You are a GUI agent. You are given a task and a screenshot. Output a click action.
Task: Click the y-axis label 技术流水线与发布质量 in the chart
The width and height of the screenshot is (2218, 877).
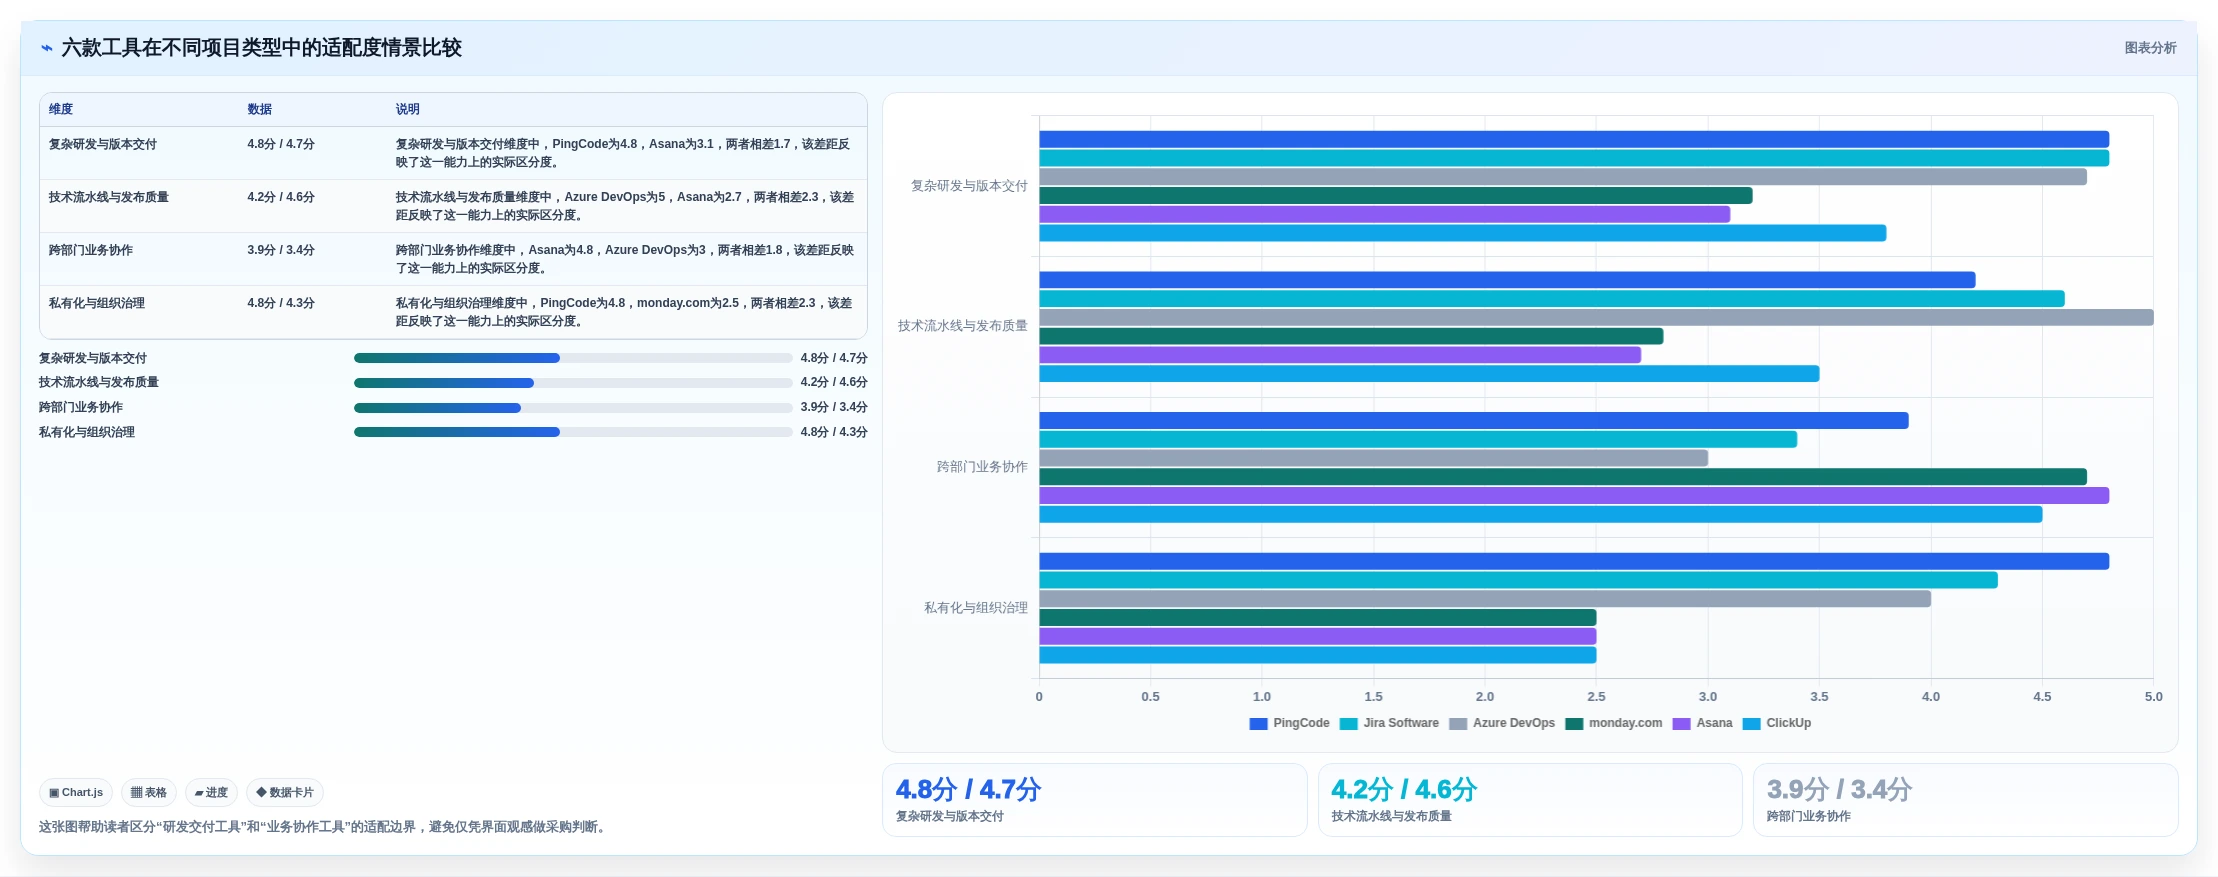pos(962,326)
